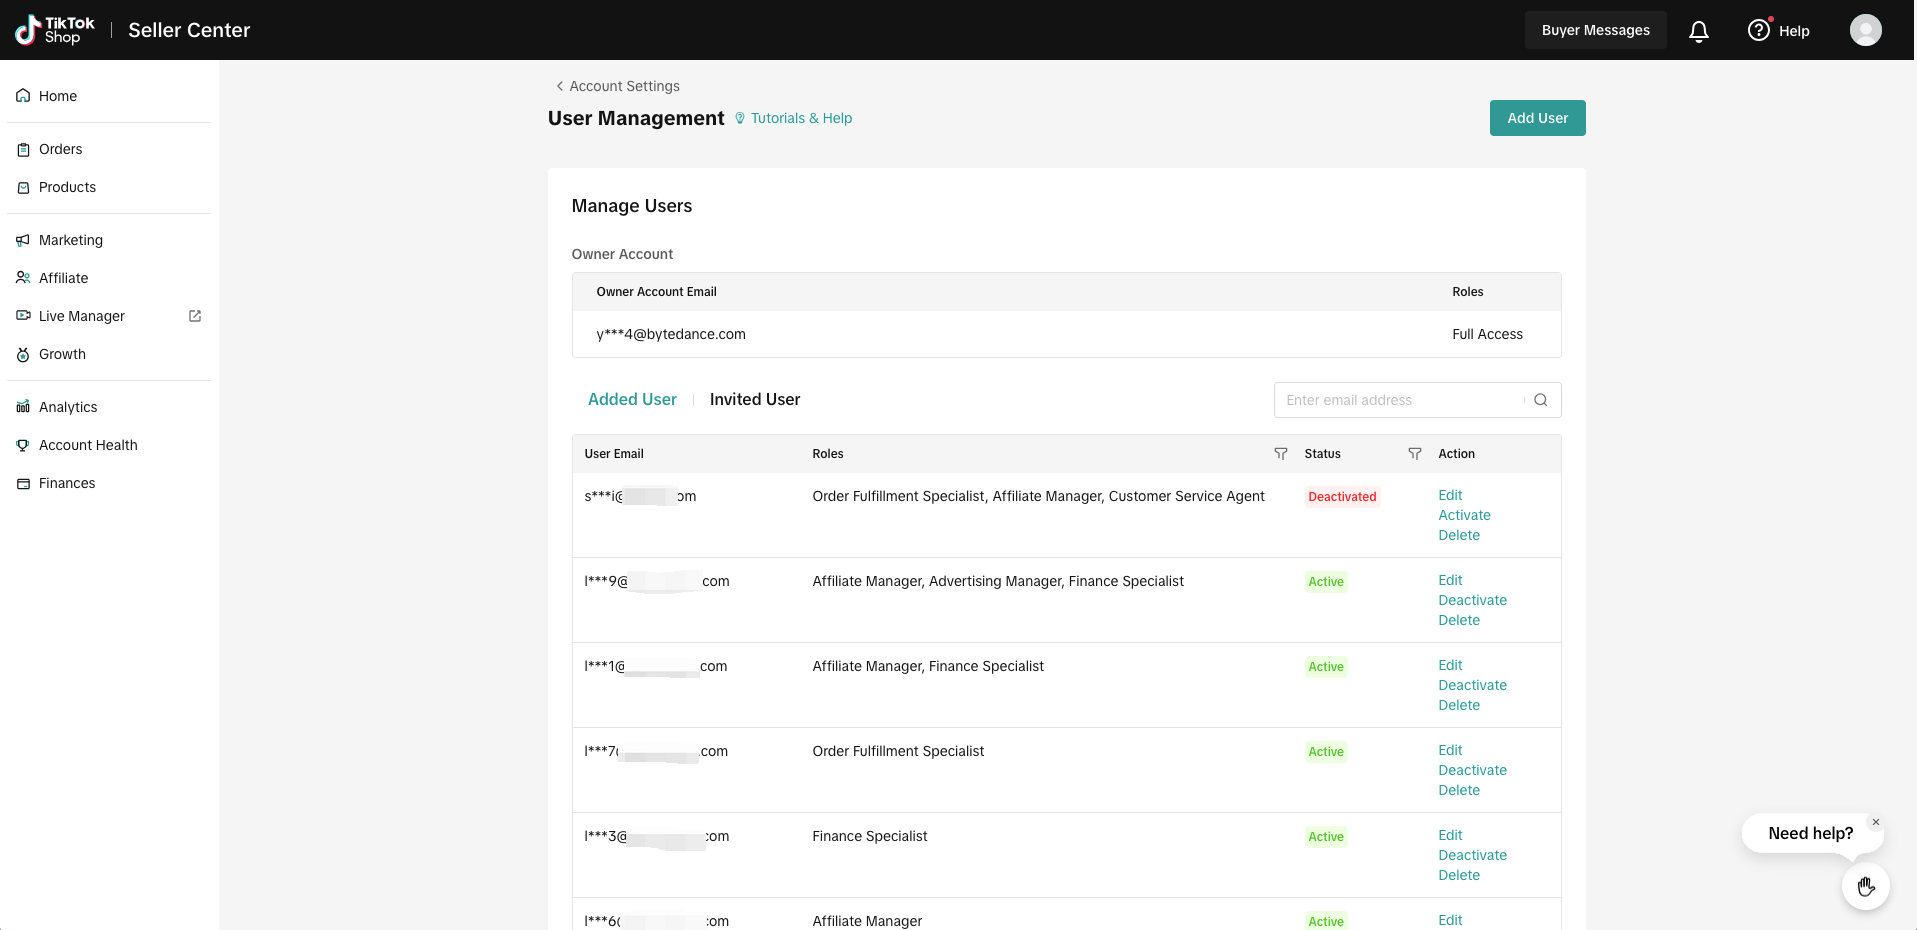
Task: Click the Seller Center title
Action: pos(189,30)
